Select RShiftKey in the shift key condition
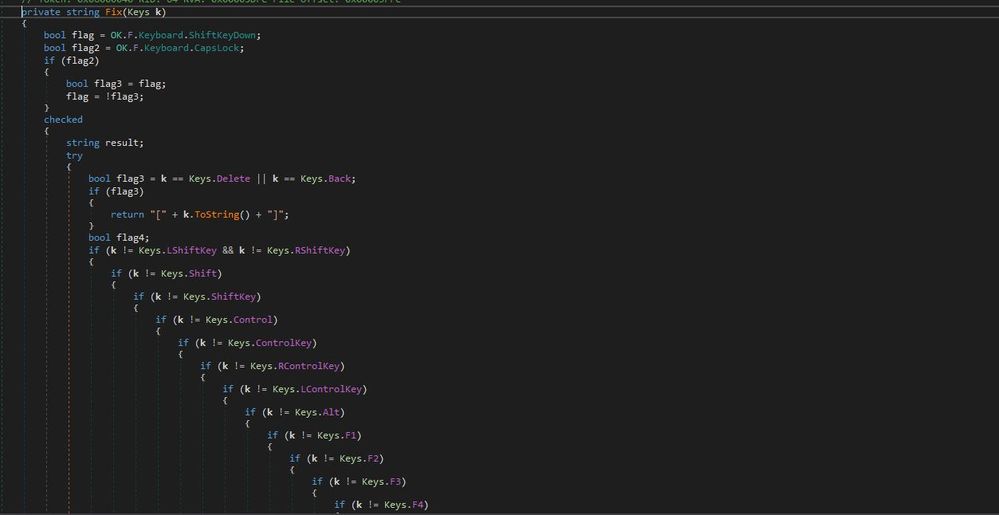This screenshot has height=515, width=999. click(x=320, y=250)
